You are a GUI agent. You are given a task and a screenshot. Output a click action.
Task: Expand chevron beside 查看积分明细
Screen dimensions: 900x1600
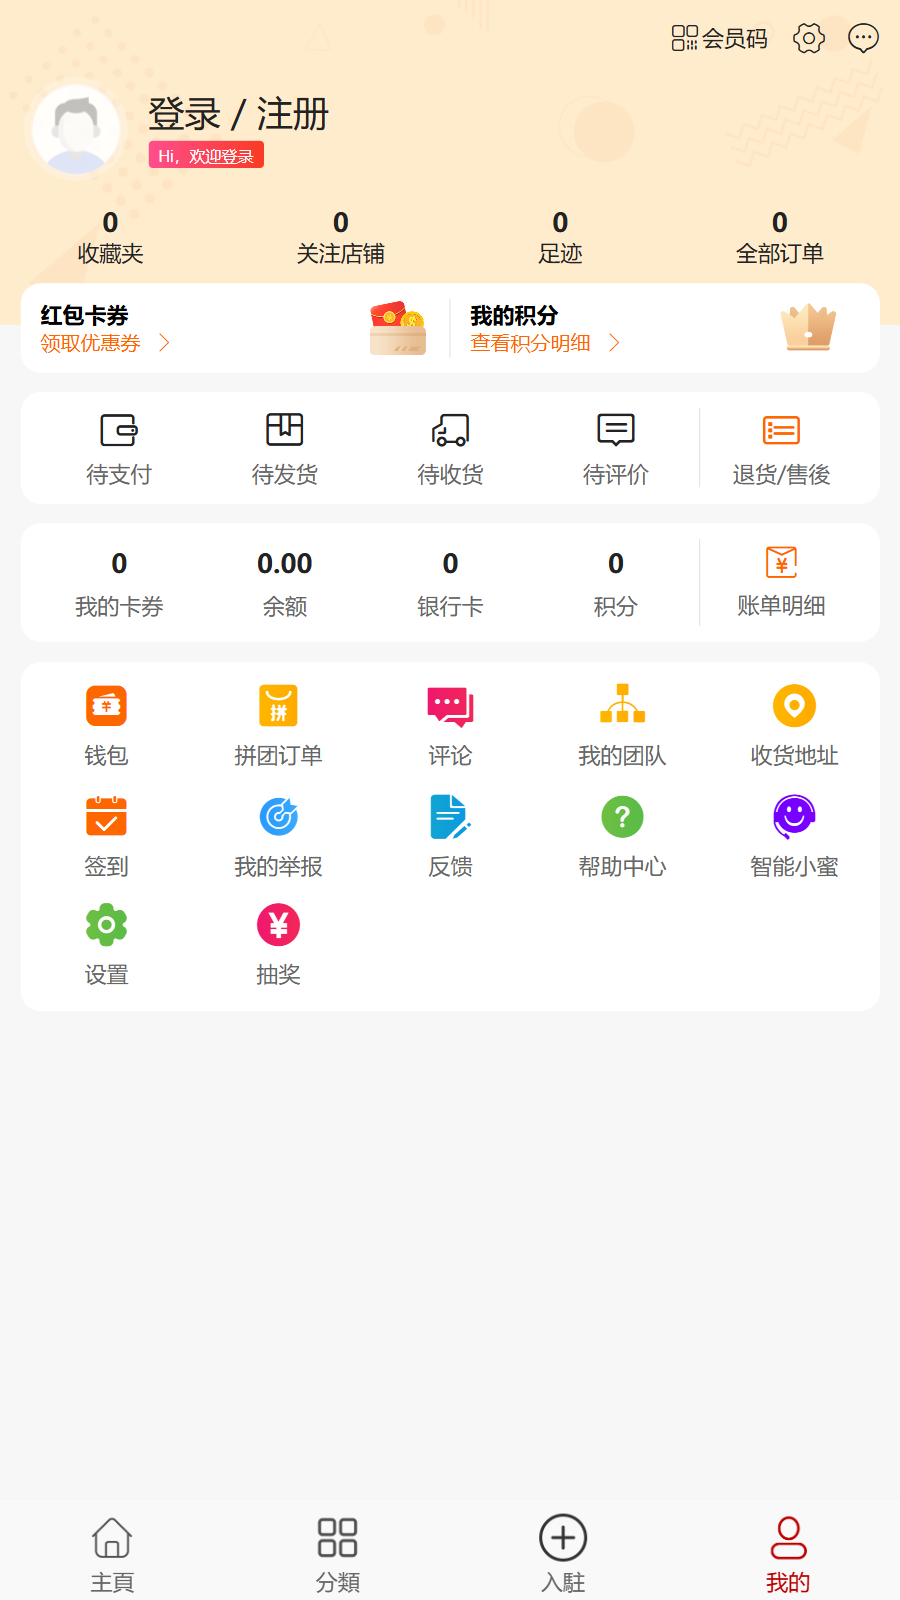(615, 343)
